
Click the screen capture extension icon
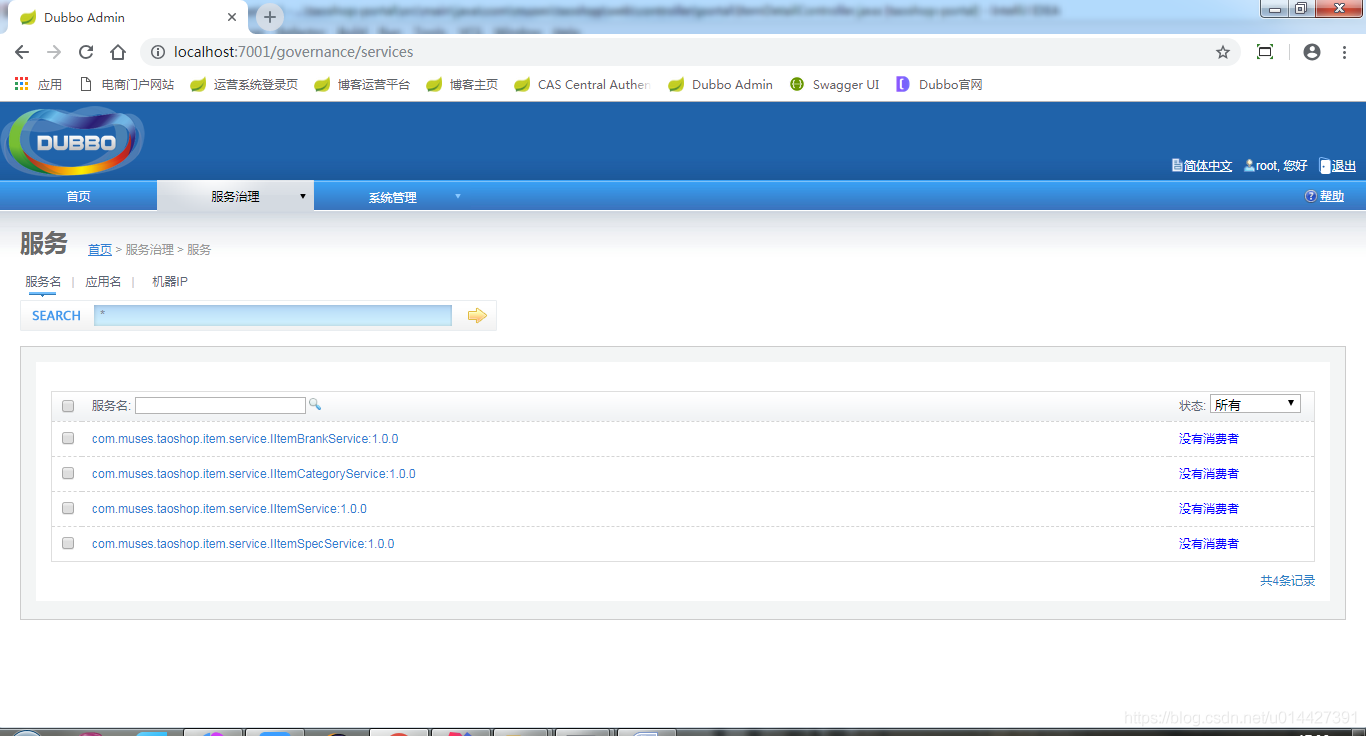point(1265,52)
